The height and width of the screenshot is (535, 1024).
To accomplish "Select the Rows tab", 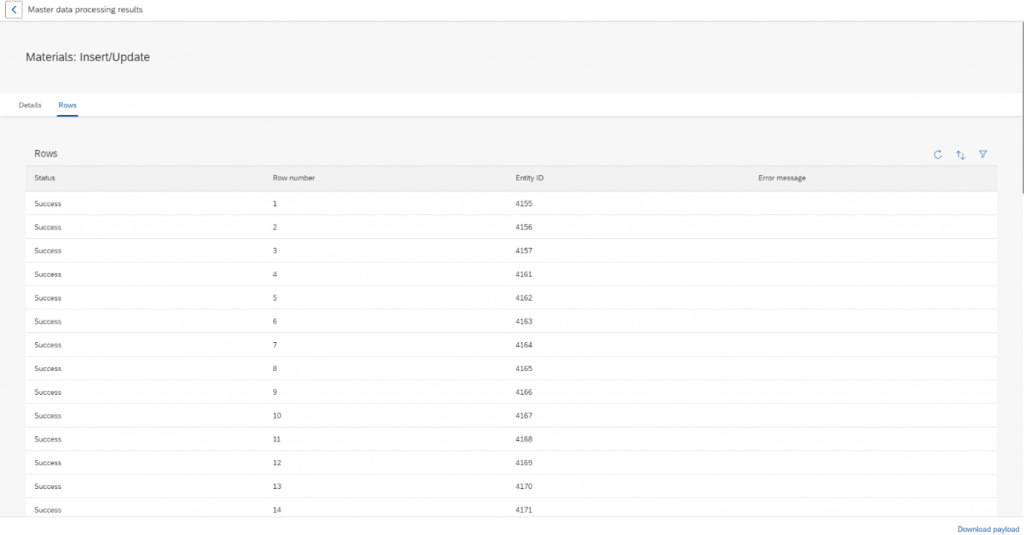I will coord(67,105).
